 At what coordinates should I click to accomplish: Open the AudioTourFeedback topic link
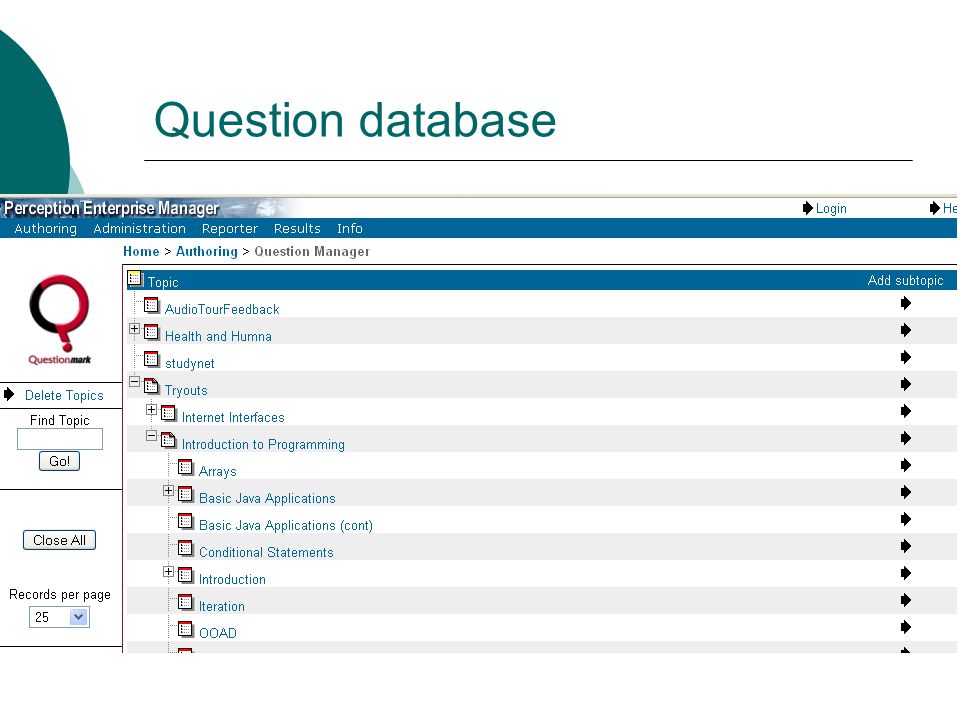[222, 309]
